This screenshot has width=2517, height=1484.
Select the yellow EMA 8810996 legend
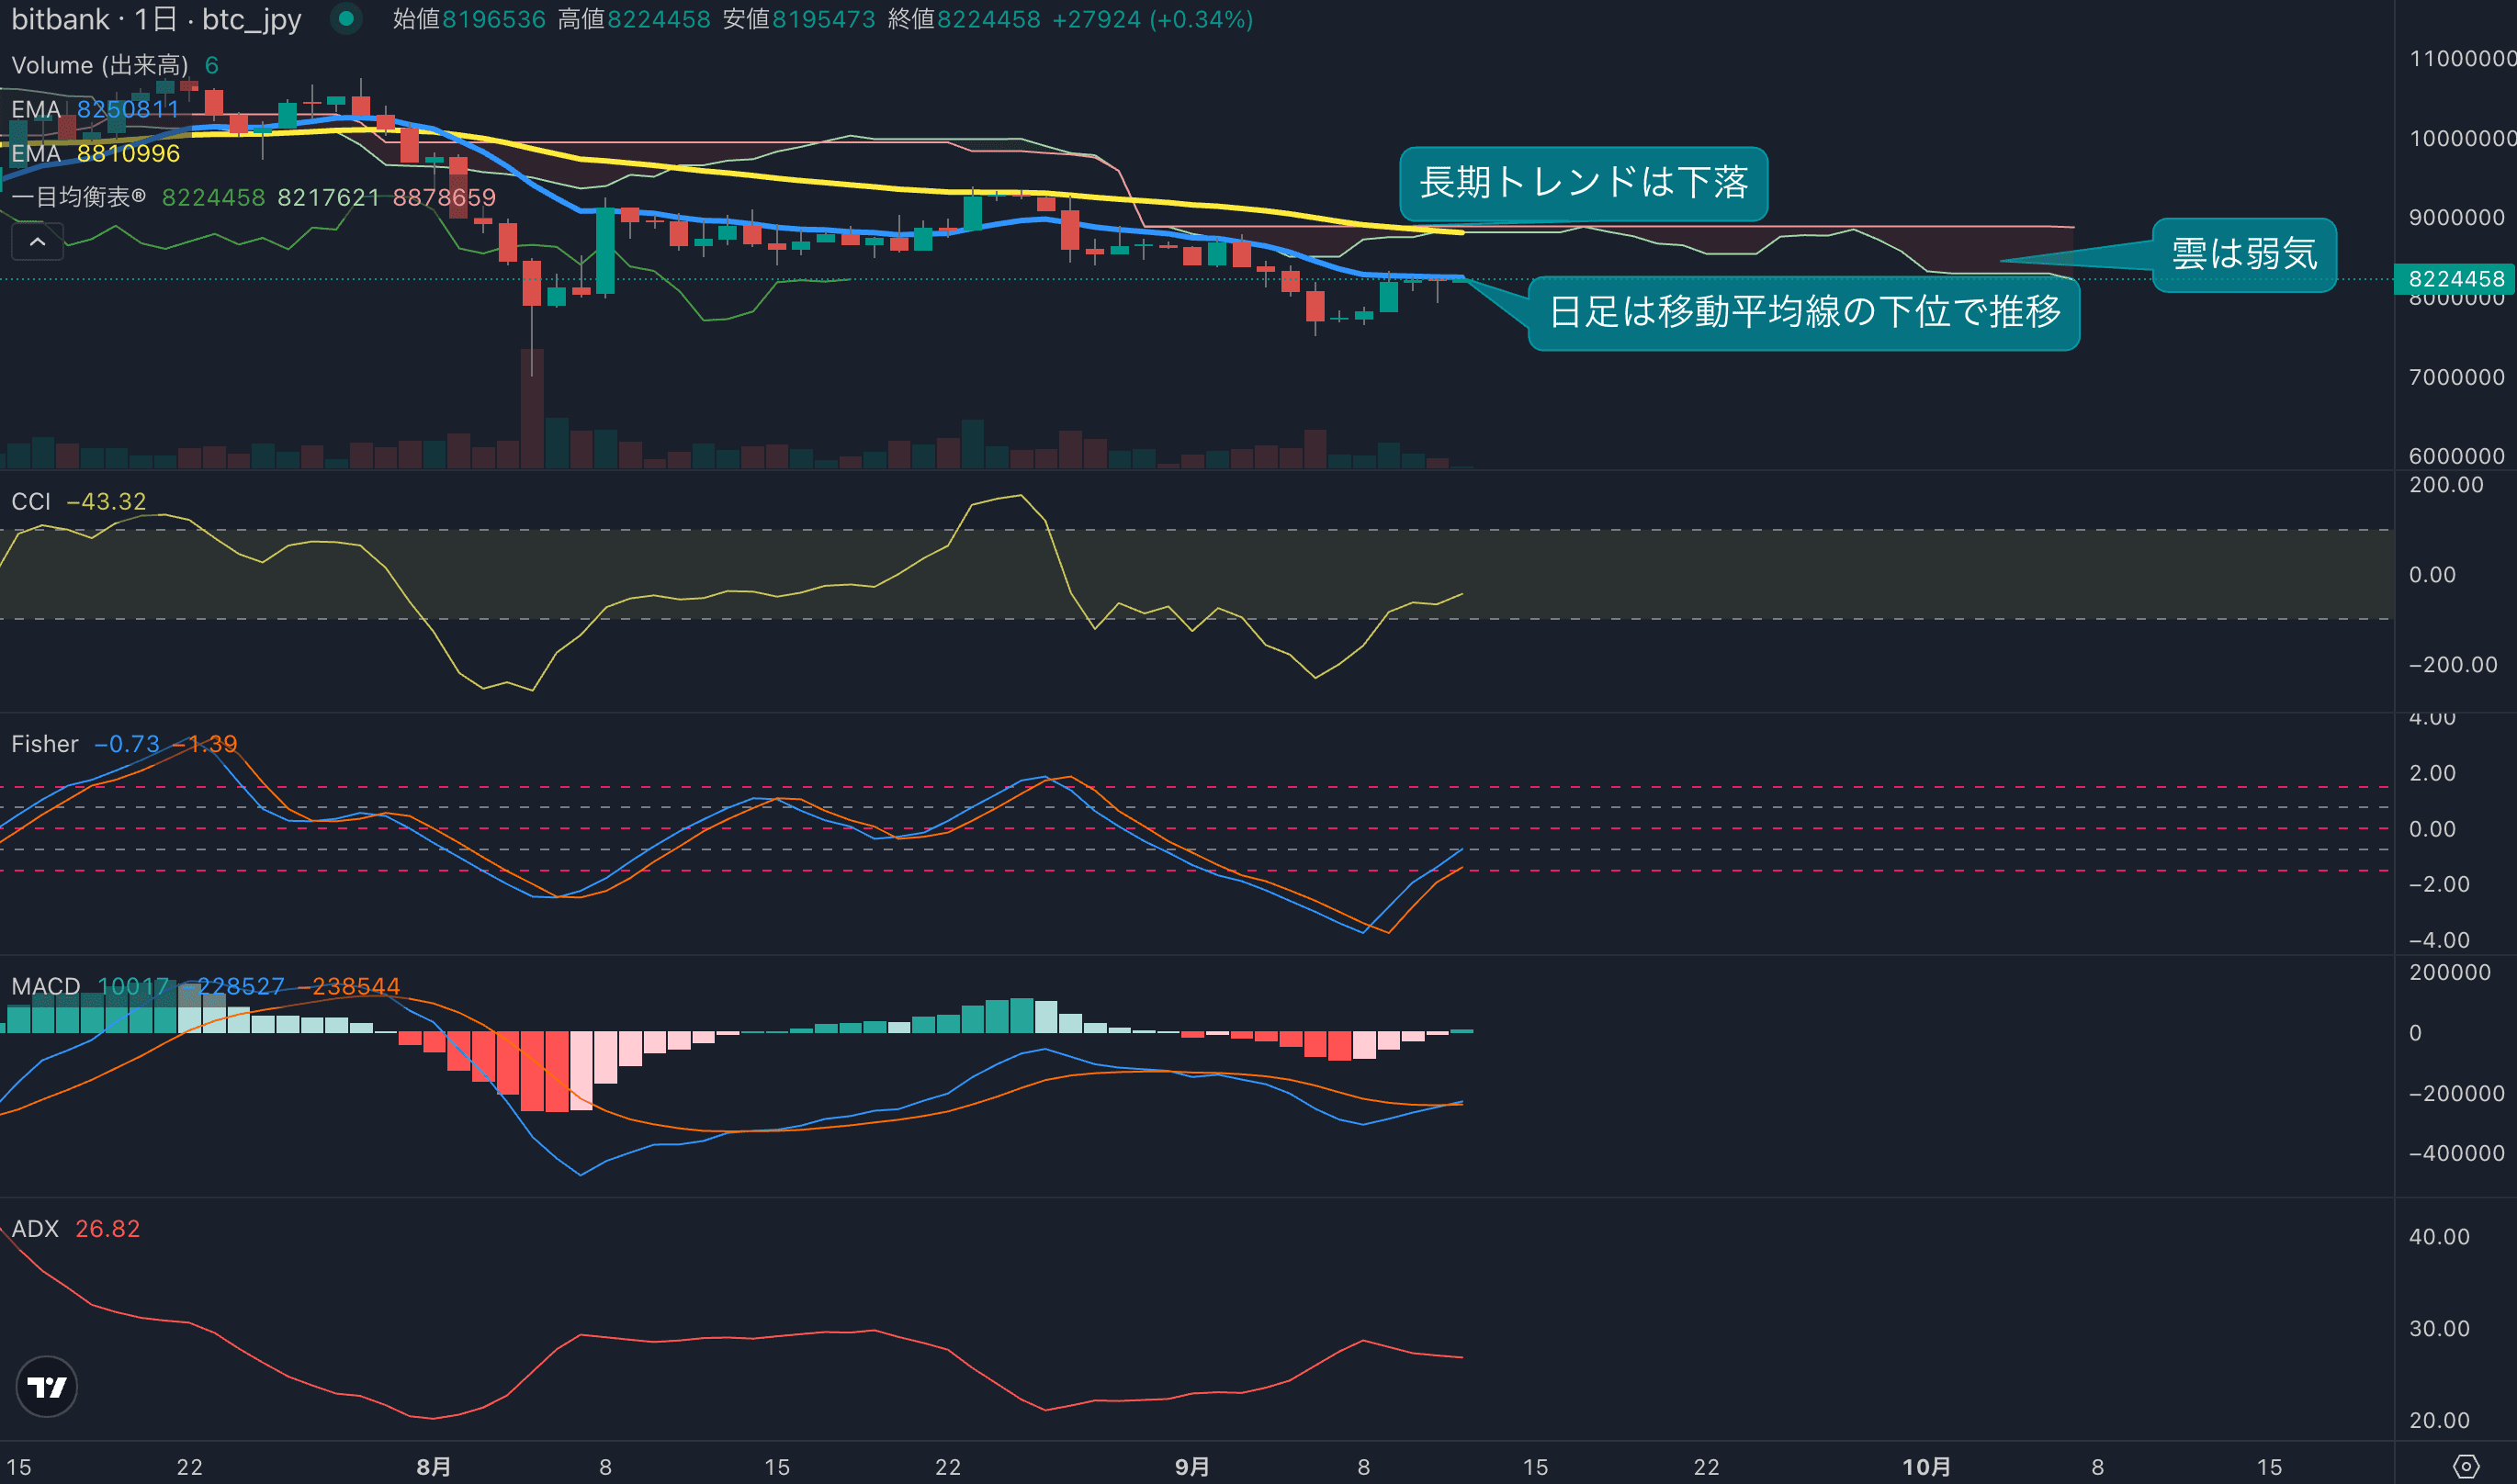click(x=95, y=153)
